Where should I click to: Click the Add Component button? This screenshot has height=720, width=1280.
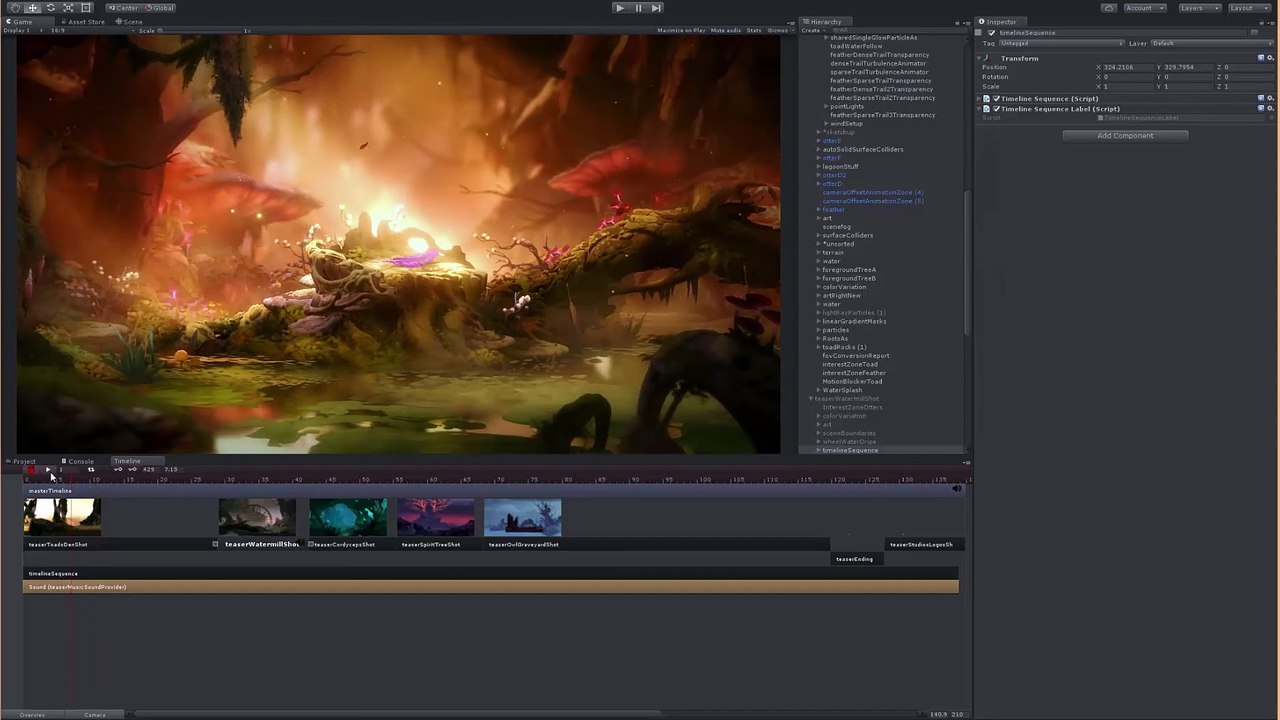click(x=1125, y=135)
